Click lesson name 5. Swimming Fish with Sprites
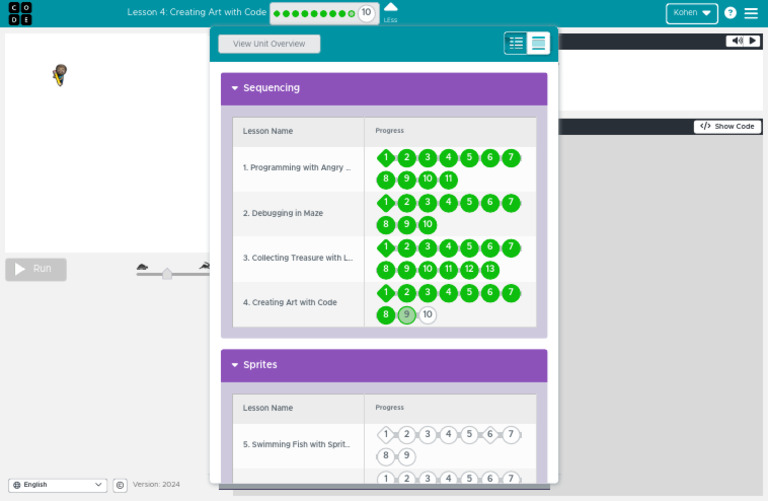768x501 pixels. 296,445
